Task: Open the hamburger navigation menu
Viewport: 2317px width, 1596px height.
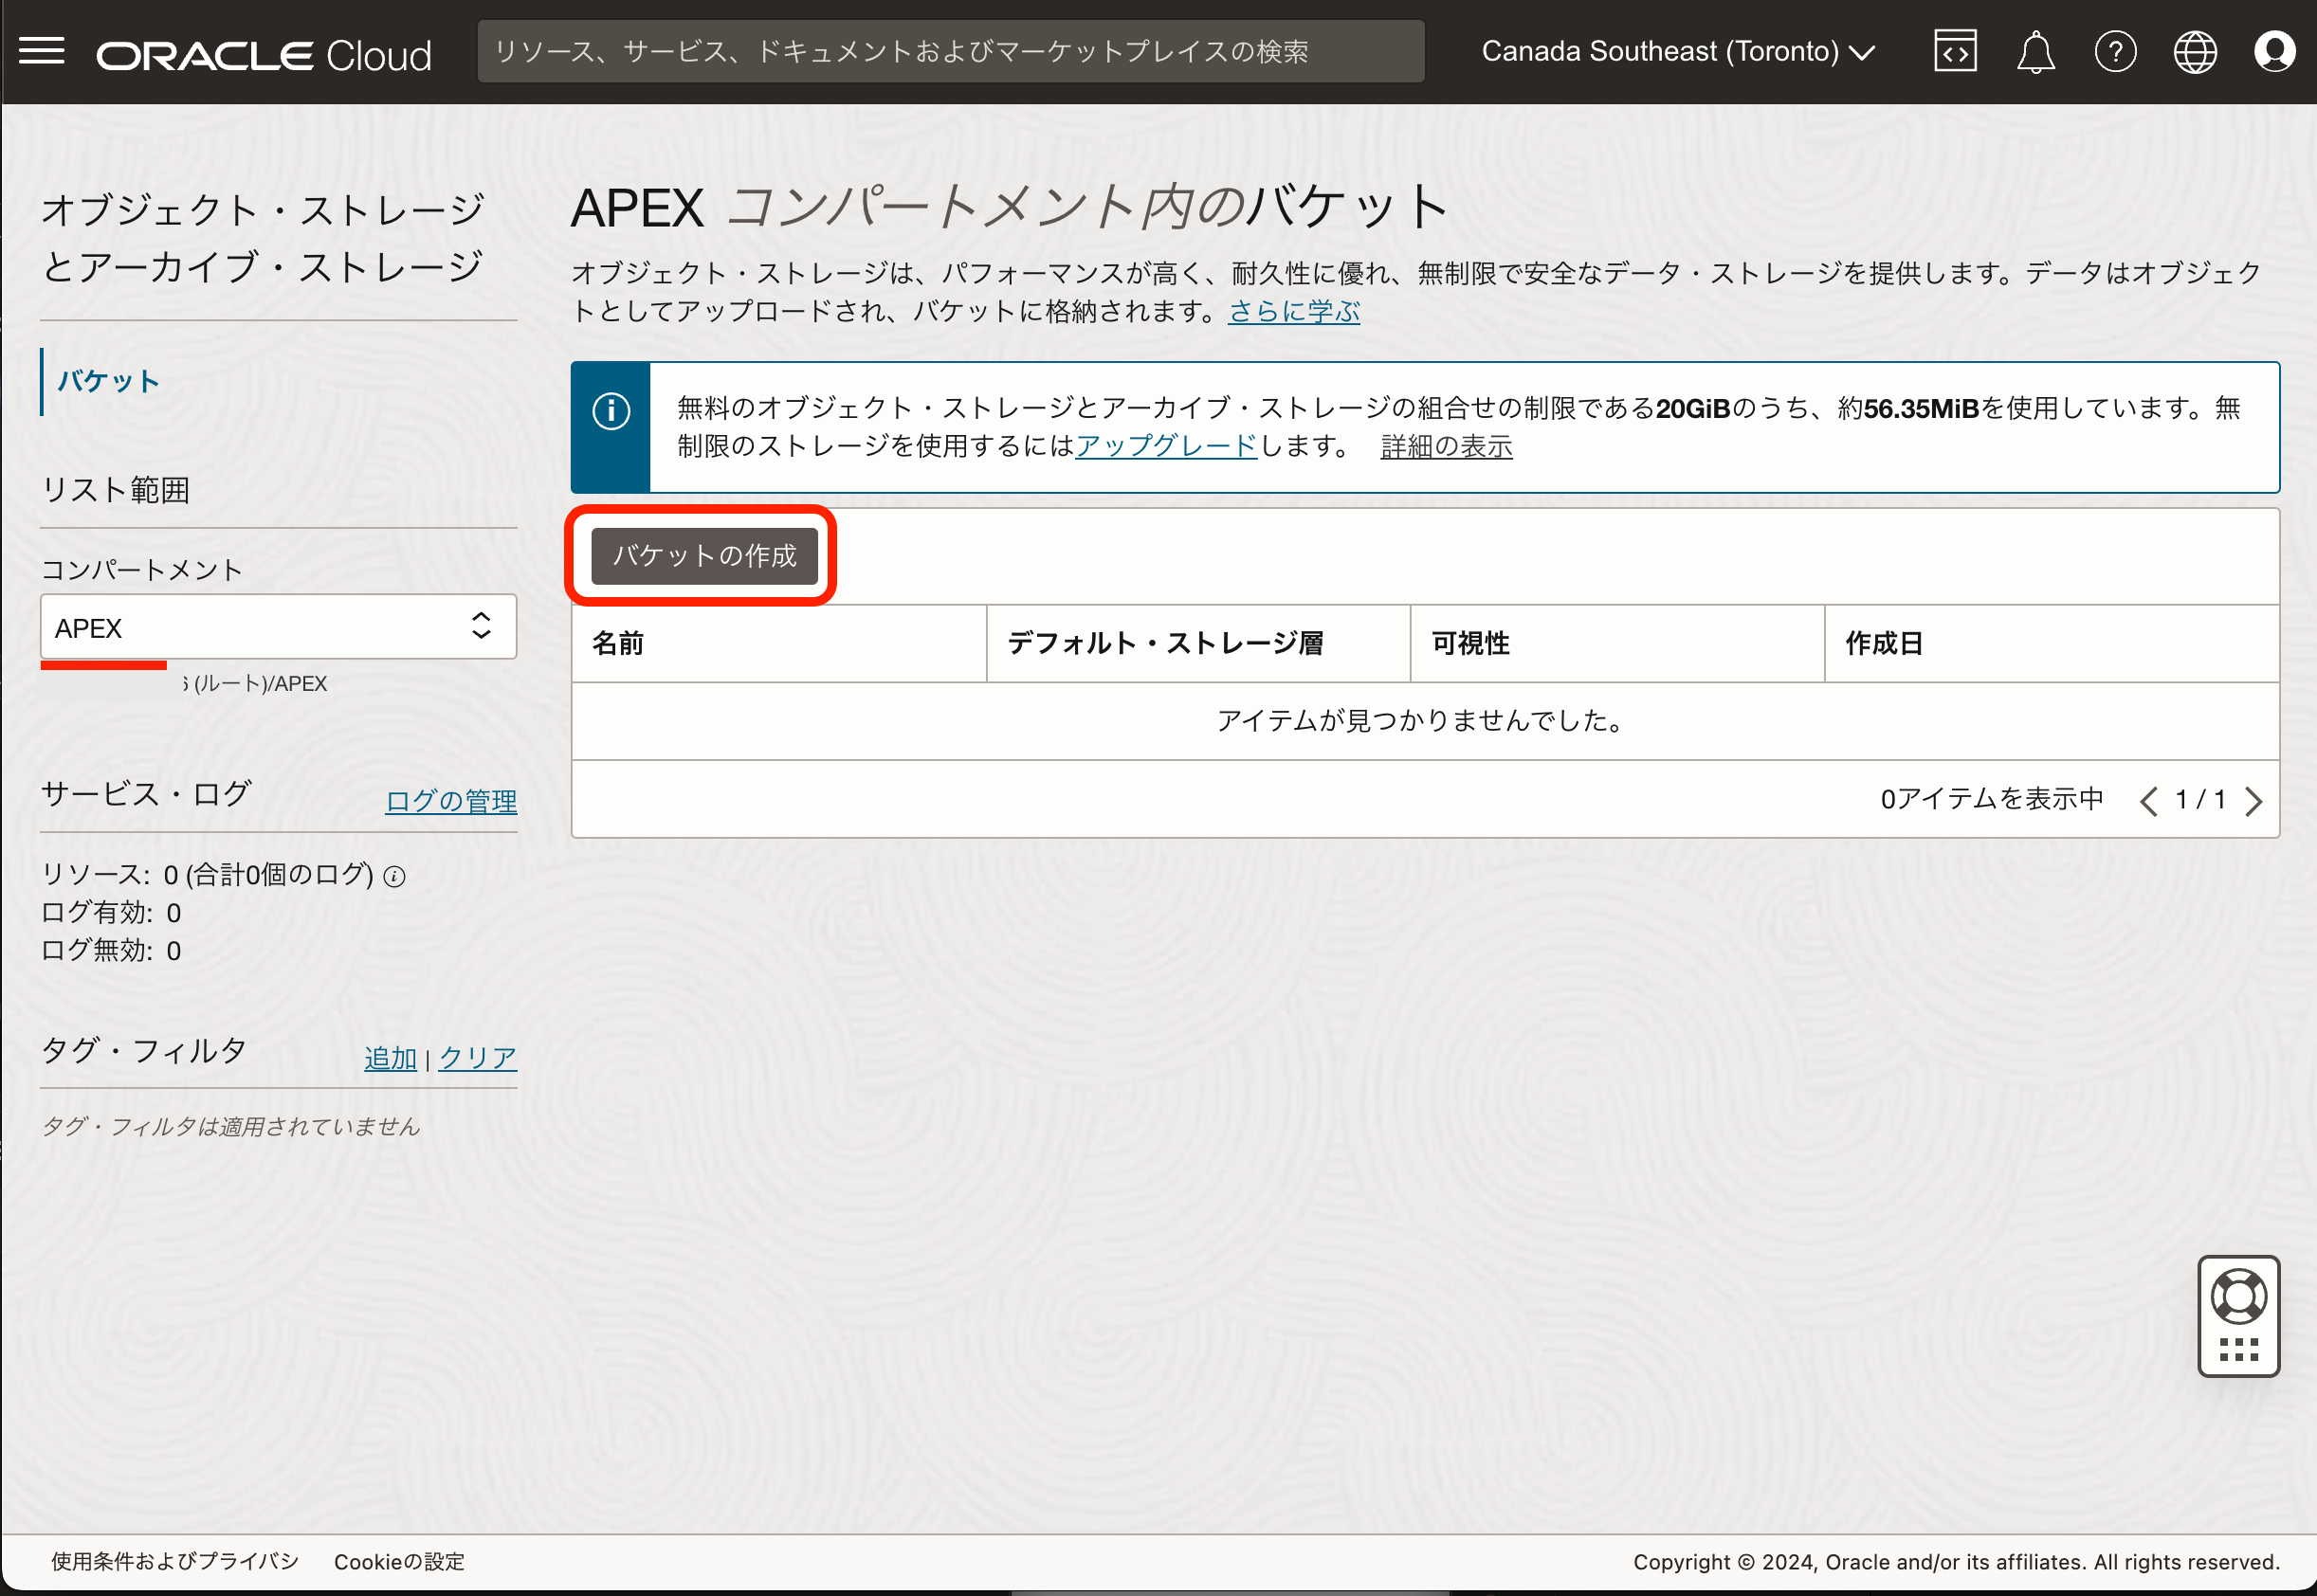Action: pos(42,51)
